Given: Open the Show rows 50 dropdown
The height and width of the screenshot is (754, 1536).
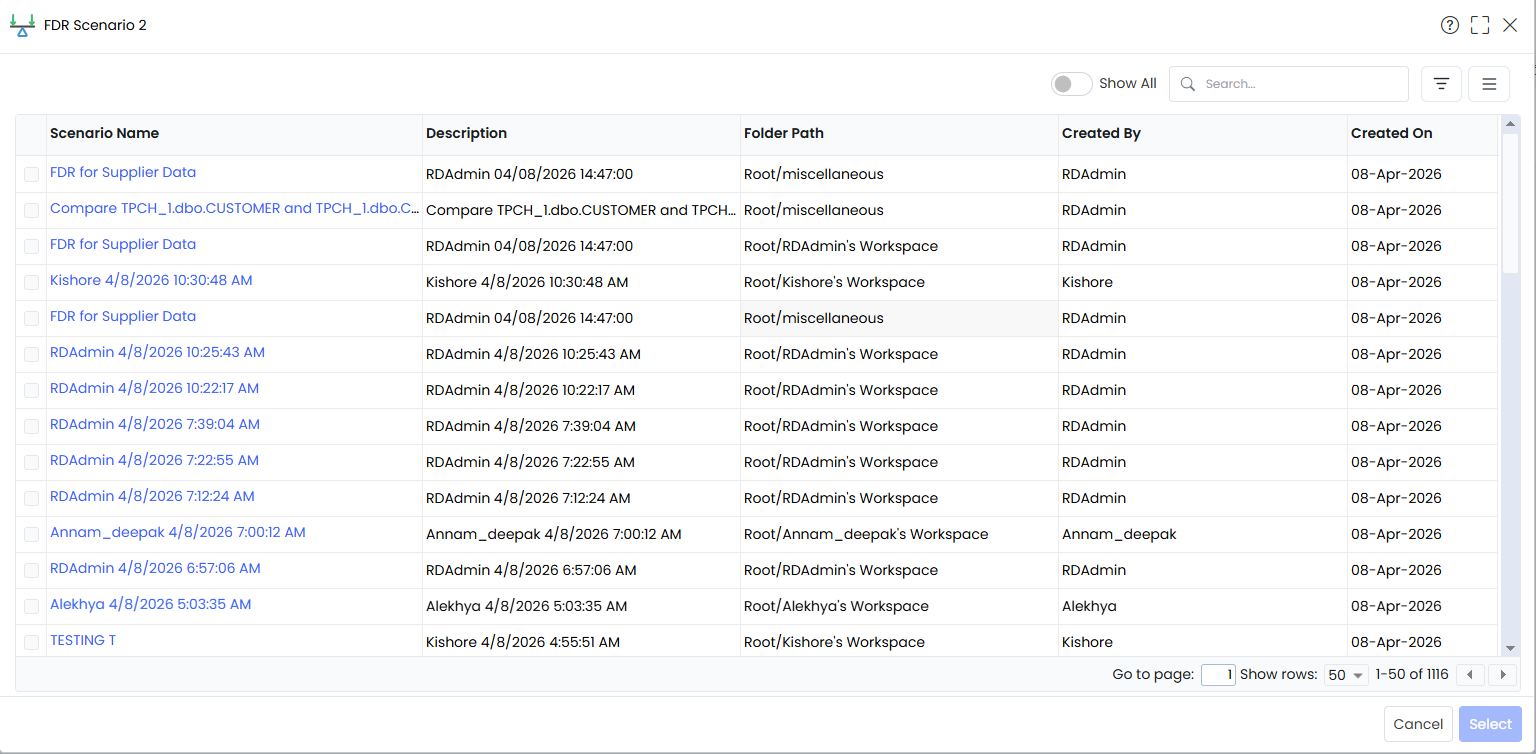Looking at the screenshot, I should click(x=1346, y=675).
